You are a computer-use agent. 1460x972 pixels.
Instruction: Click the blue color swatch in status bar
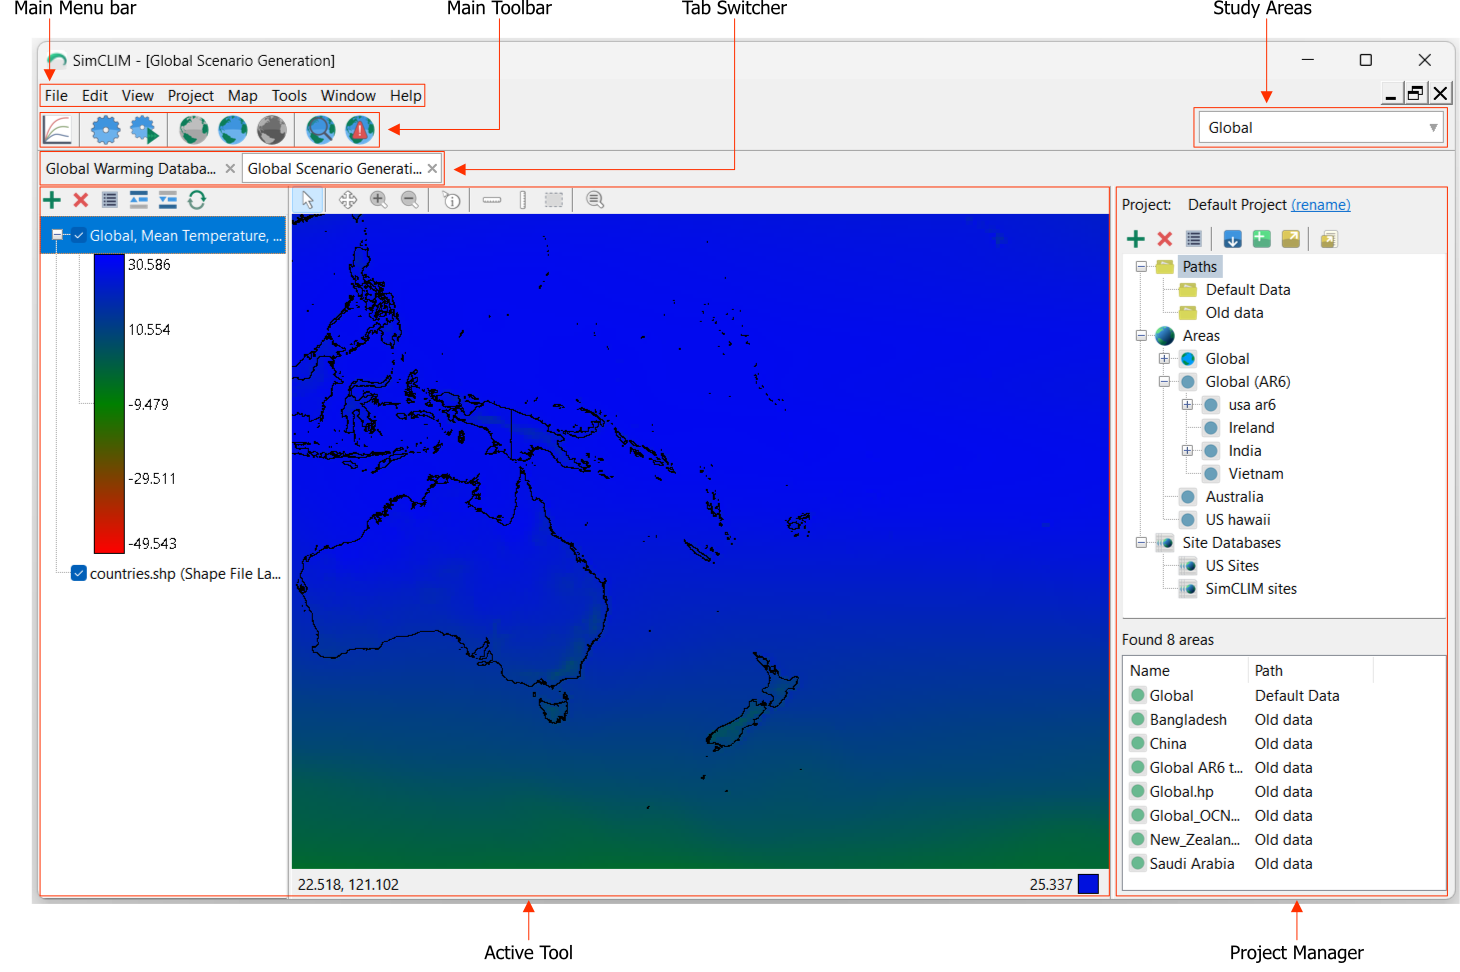(1088, 884)
